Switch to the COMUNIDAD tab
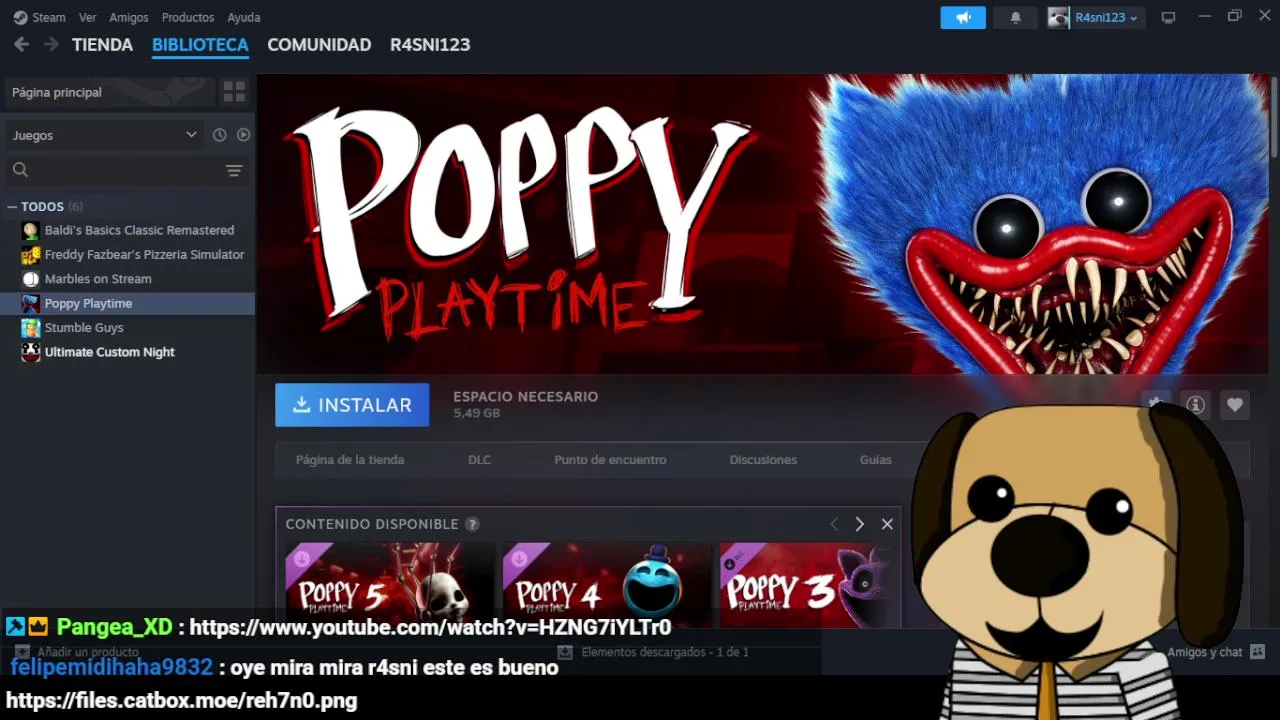Image resolution: width=1280 pixels, height=720 pixels. pos(319,45)
